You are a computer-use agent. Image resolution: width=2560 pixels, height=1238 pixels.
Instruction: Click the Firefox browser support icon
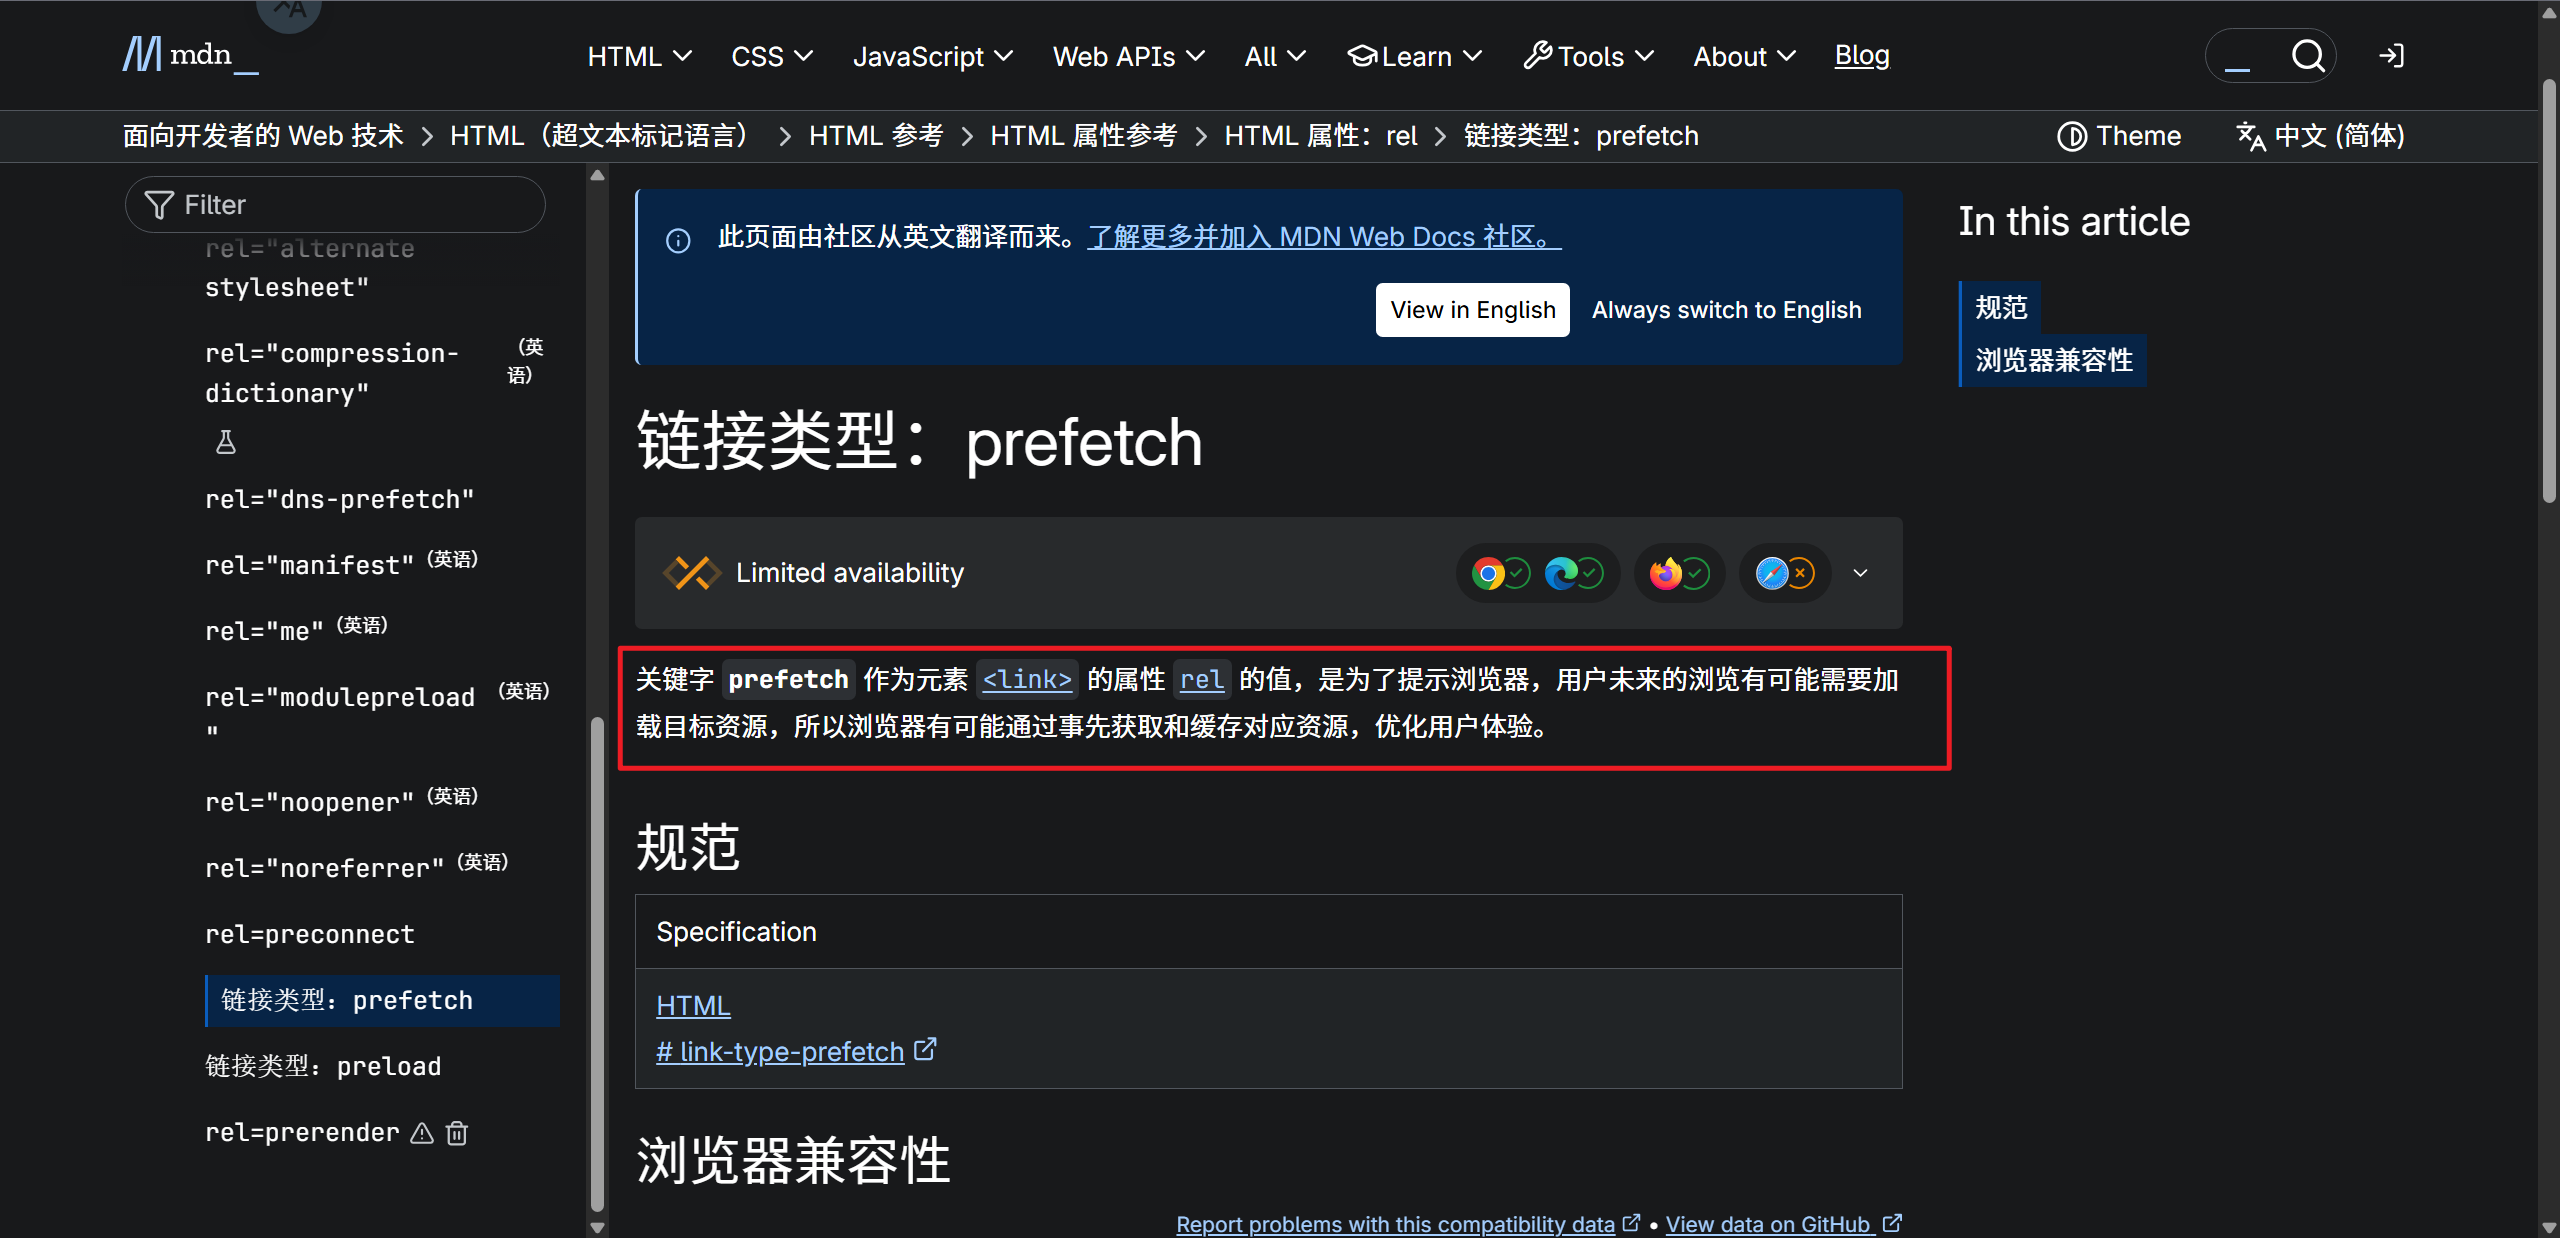pyautogui.click(x=1666, y=573)
